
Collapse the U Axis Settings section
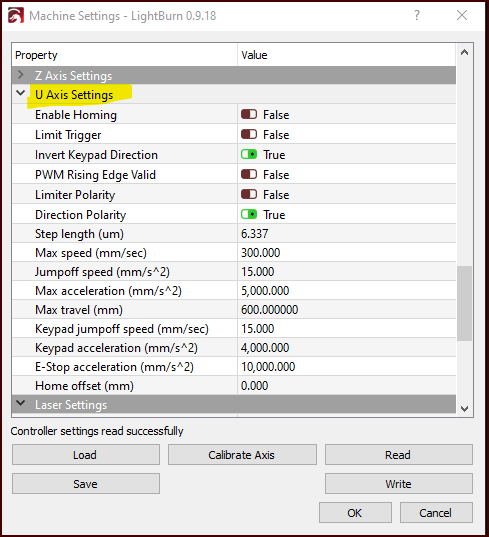(21, 93)
